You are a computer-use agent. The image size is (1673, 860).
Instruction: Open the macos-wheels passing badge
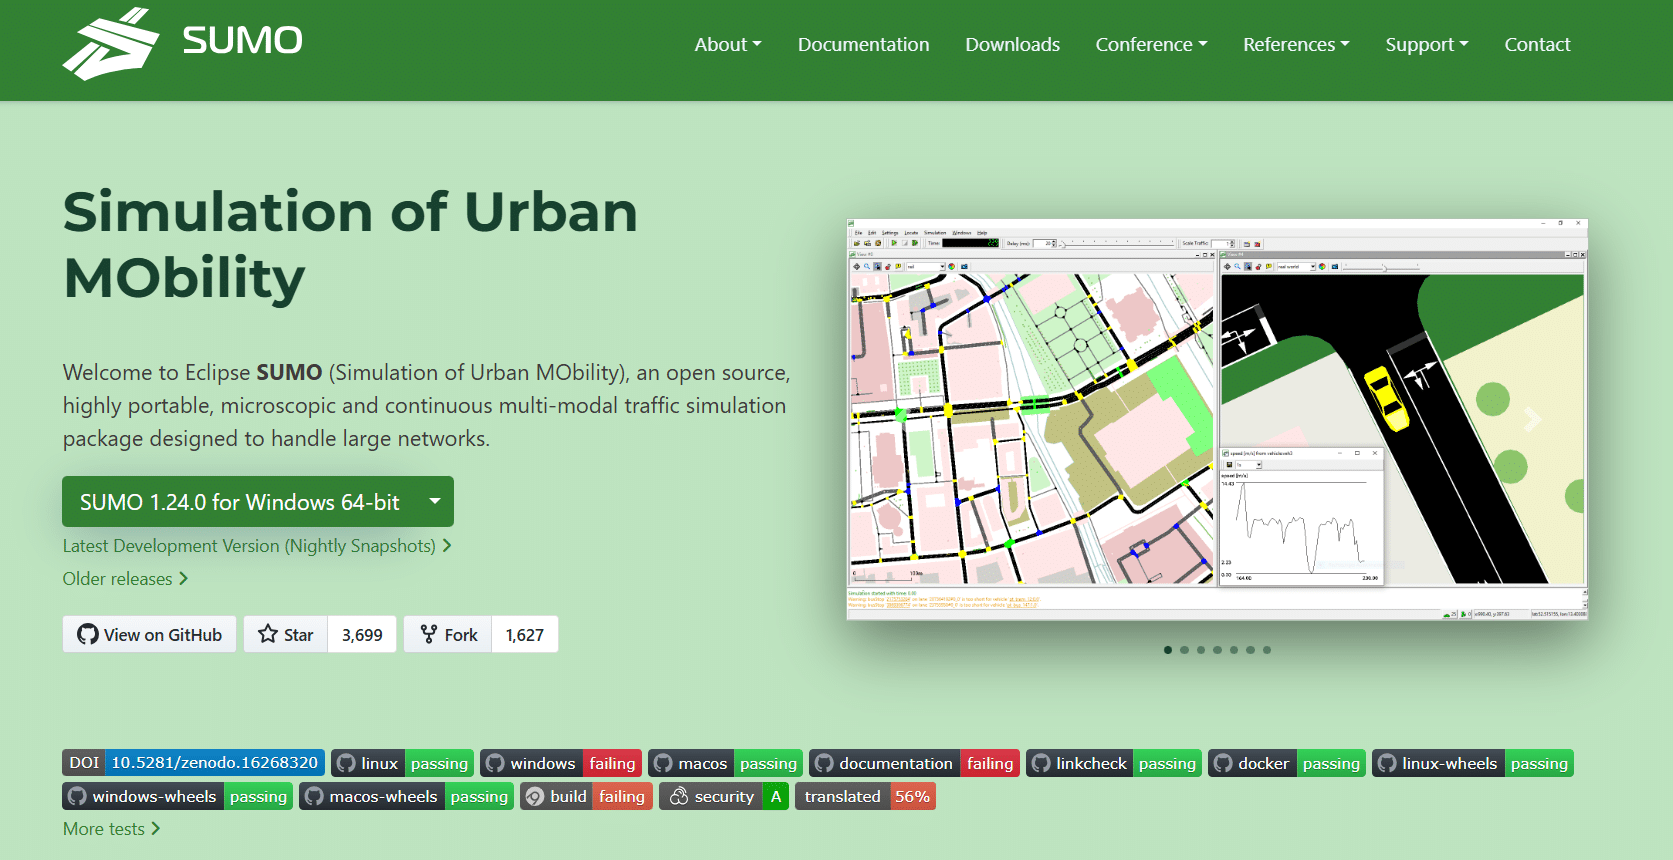(406, 796)
